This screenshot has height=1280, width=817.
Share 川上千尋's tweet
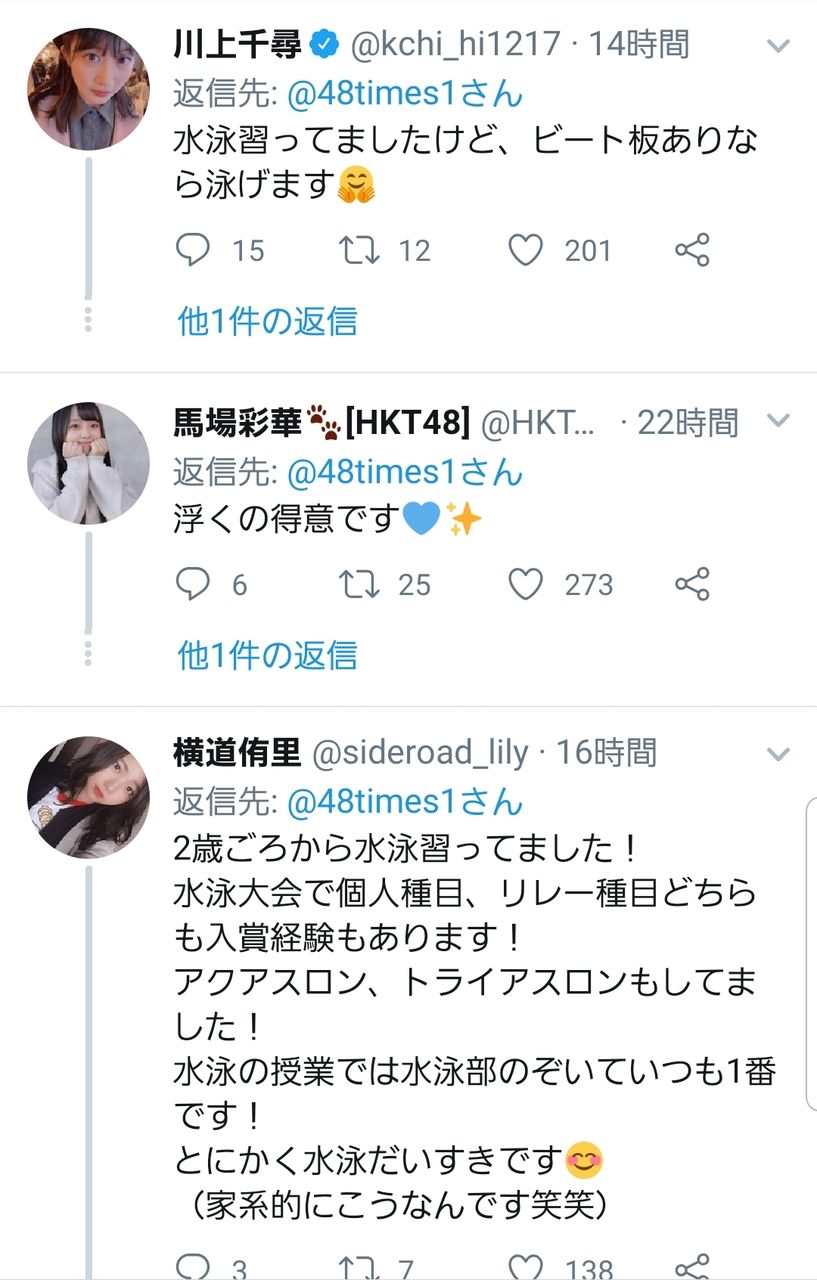(692, 250)
